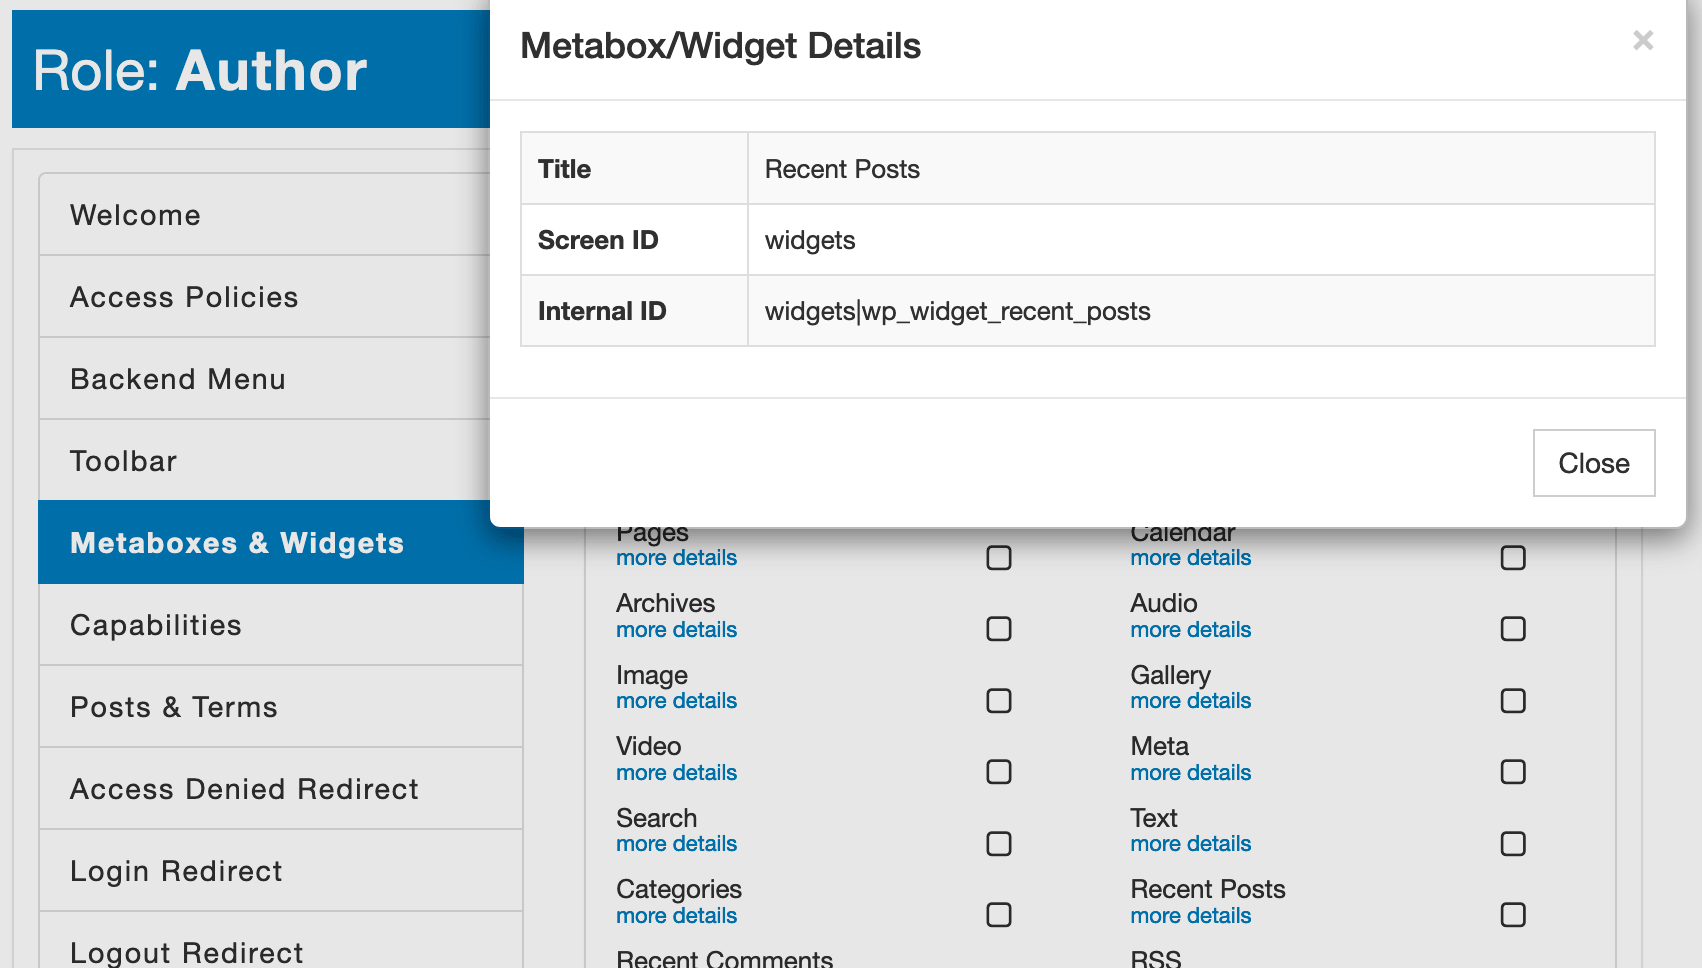
Task: View more details for Gallery
Action: coord(1190,701)
